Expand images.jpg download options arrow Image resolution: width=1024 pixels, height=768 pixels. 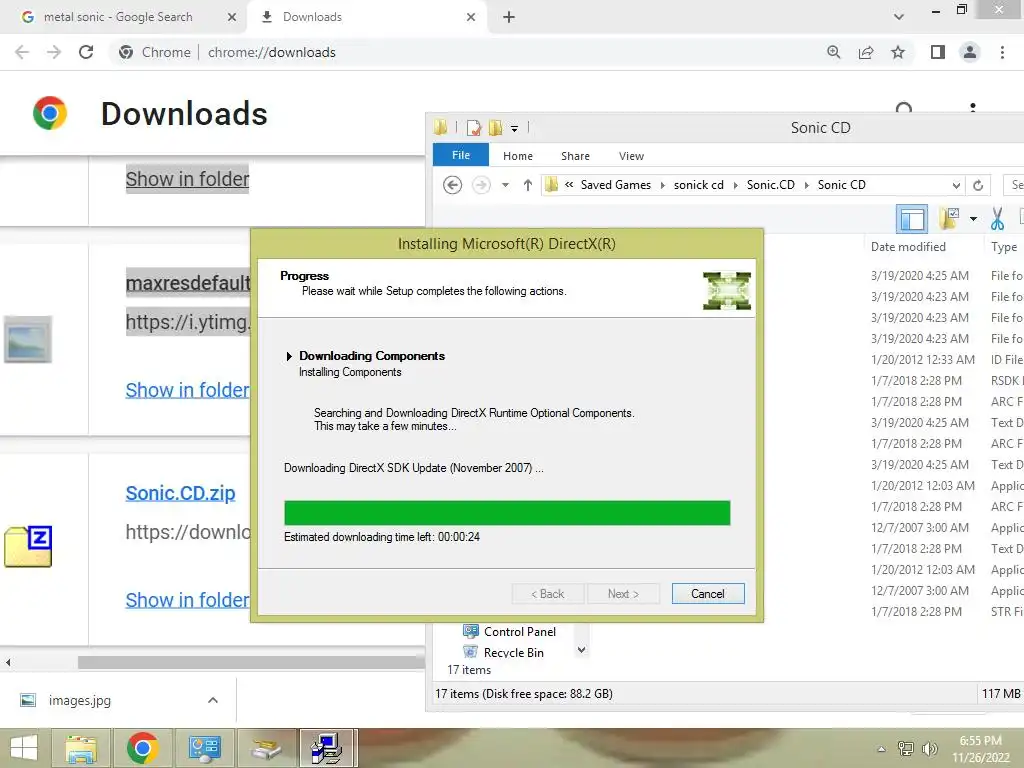pyautogui.click(x=213, y=700)
